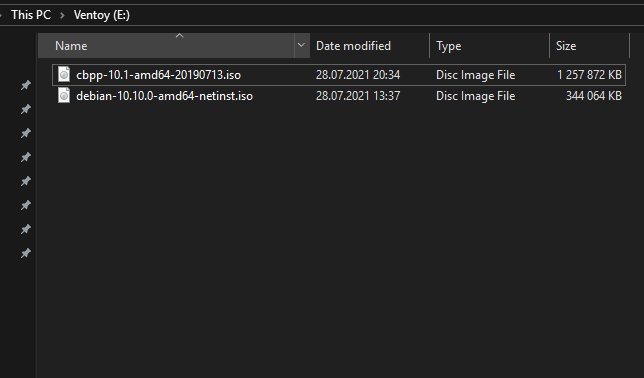Image resolution: width=644 pixels, height=378 pixels.
Task: Sort files by the Name column header
Action: point(166,46)
